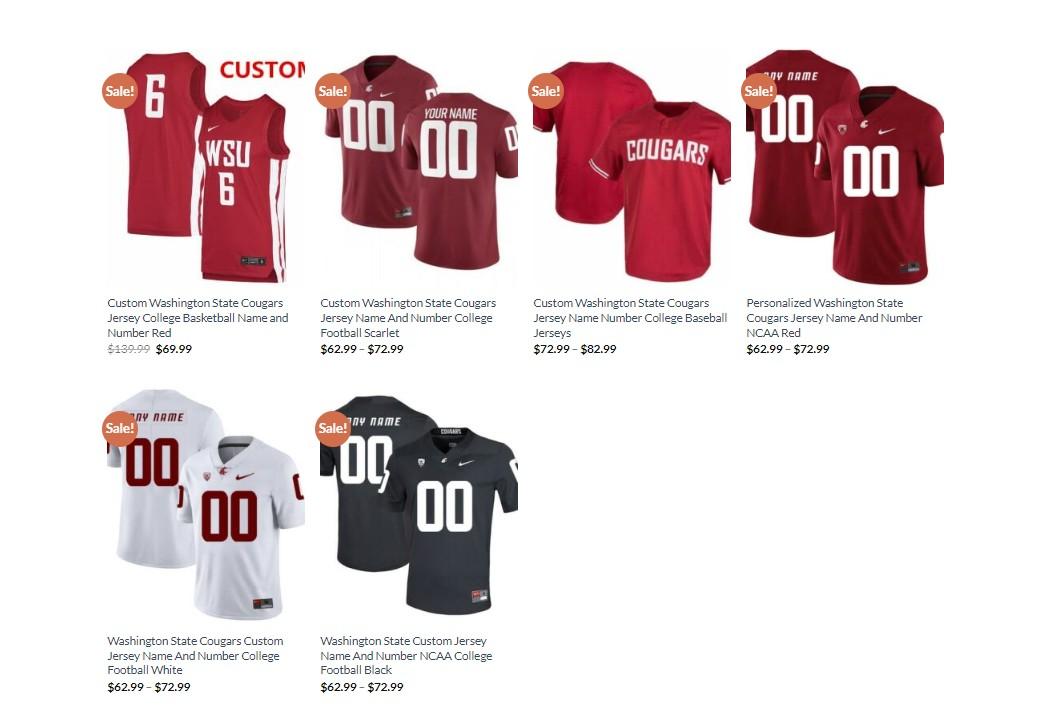Screen dimensions: 1050x713
Task: Click the Sale badge on white football jersey
Action: pos(119,428)
